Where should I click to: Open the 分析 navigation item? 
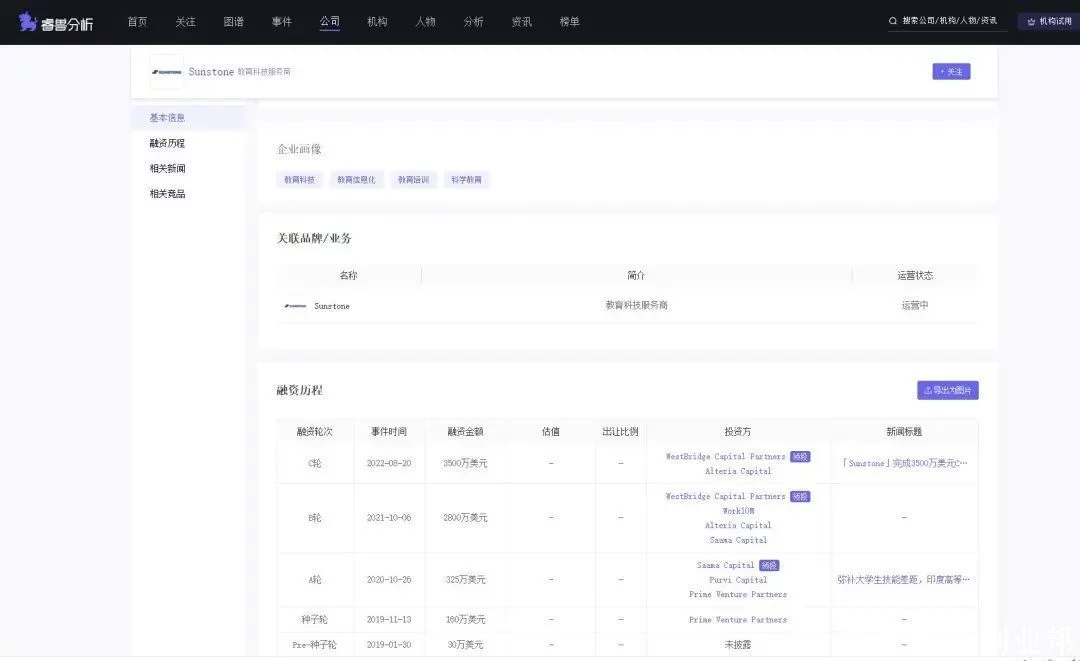pos(473,22)
